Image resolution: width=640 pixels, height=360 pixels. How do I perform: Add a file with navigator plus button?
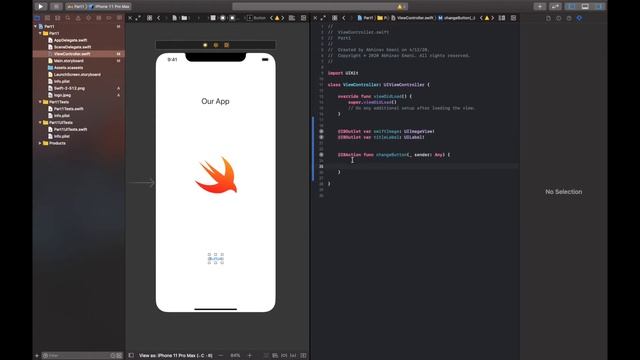[37, 356]
